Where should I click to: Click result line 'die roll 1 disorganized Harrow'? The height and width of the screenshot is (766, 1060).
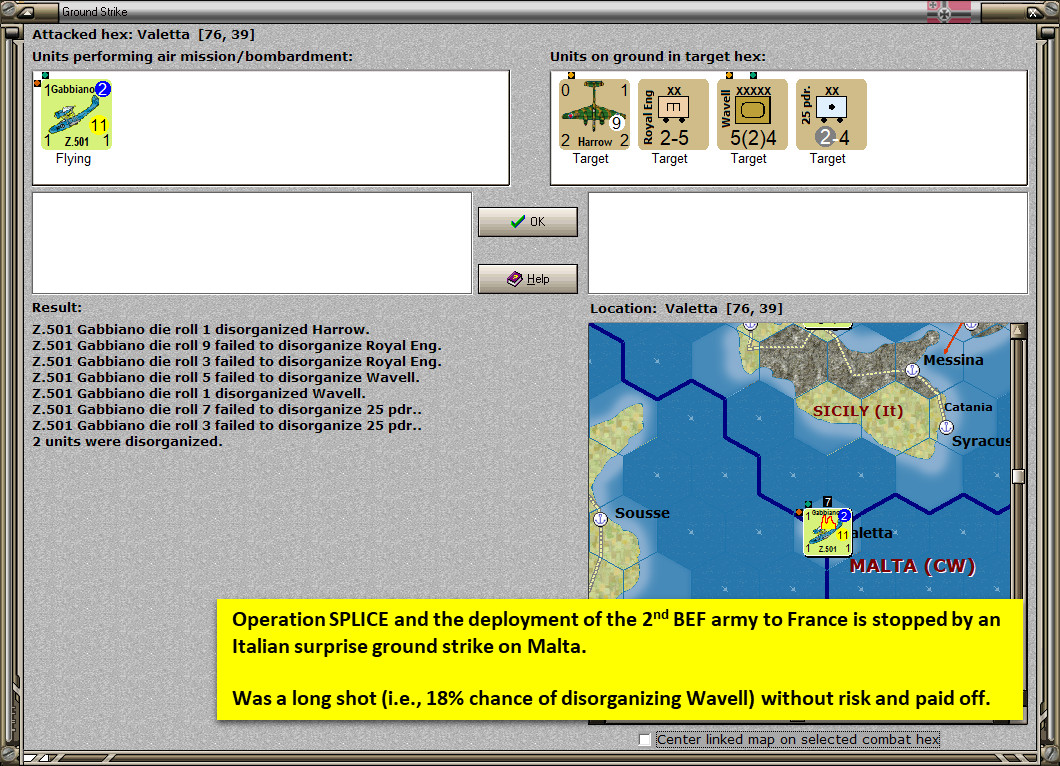click(201, 329)
